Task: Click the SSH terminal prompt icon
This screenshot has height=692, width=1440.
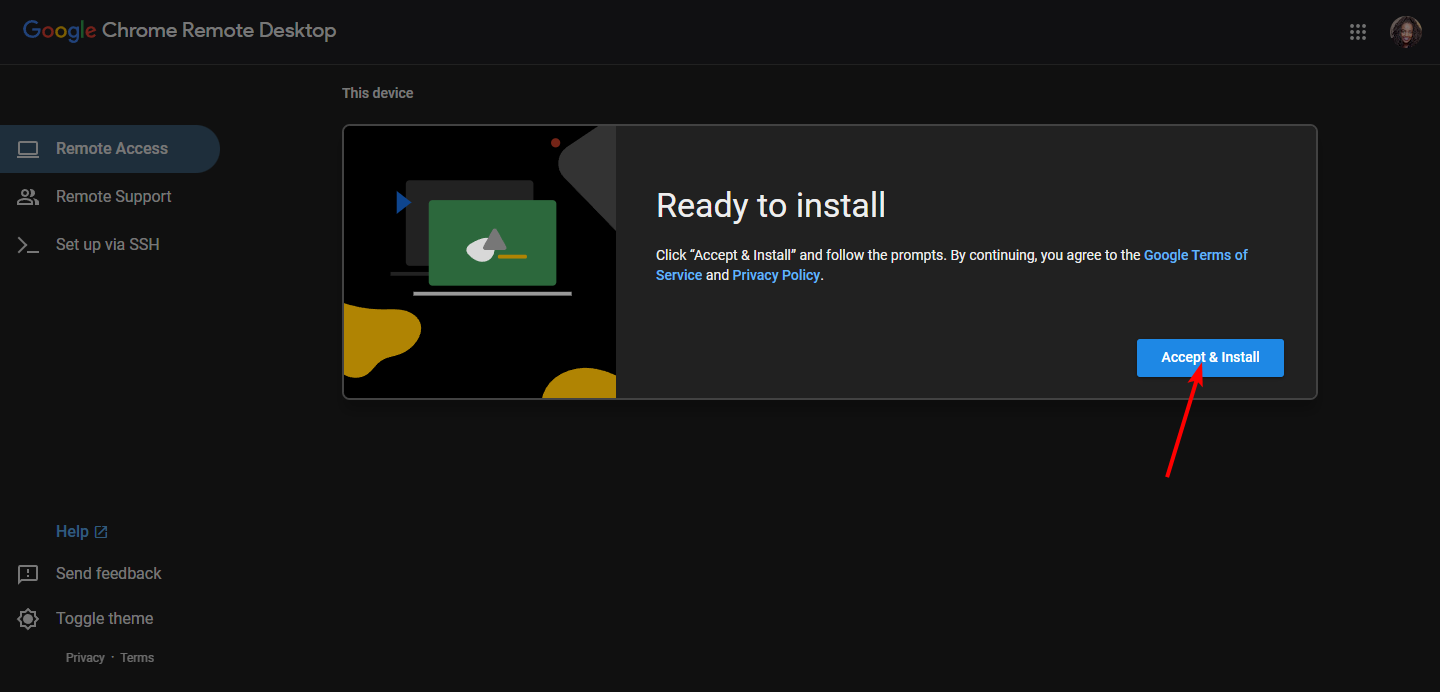Action: 28,245
